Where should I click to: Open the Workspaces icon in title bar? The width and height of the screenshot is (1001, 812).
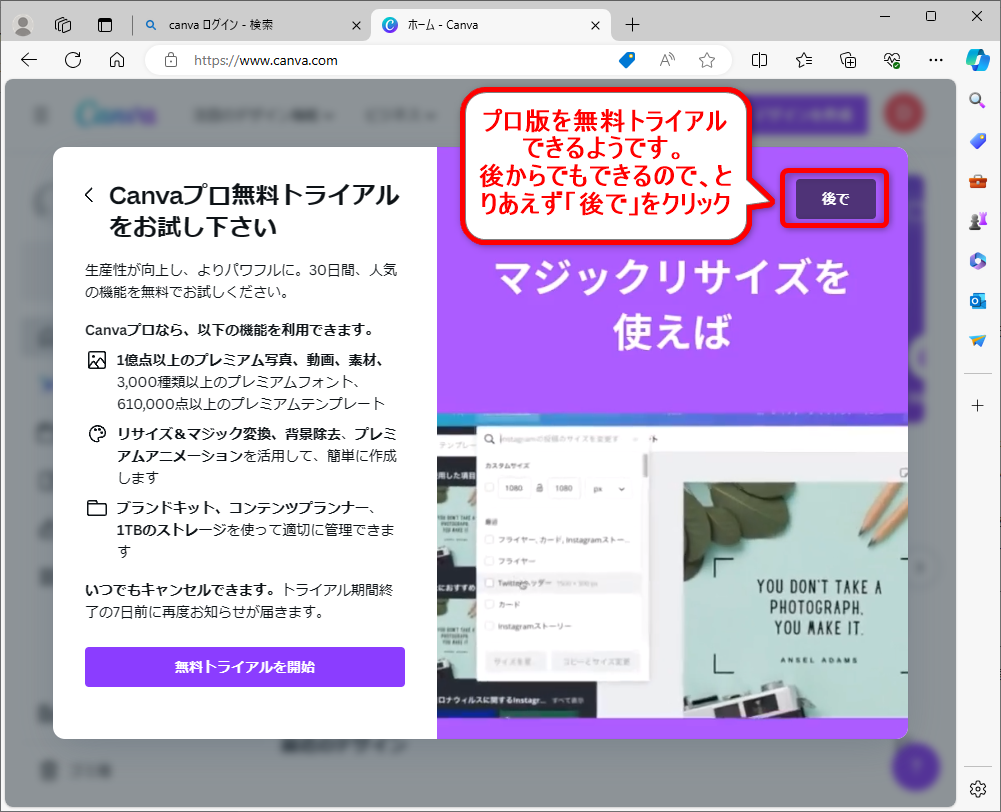coord(63,25)
